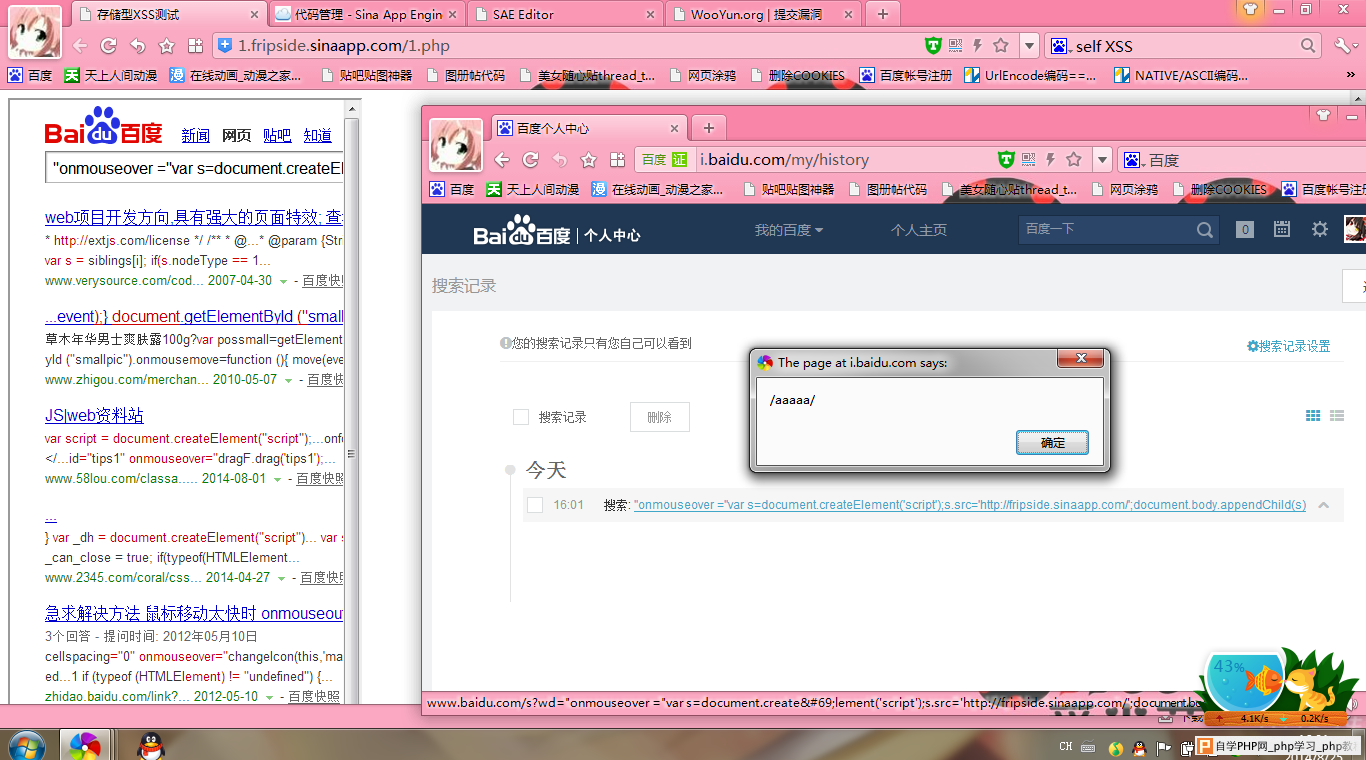This screenshot has height=760, width=1366.
Task: Open 知道 link on Baidu results page
Action: pos(317,136)
